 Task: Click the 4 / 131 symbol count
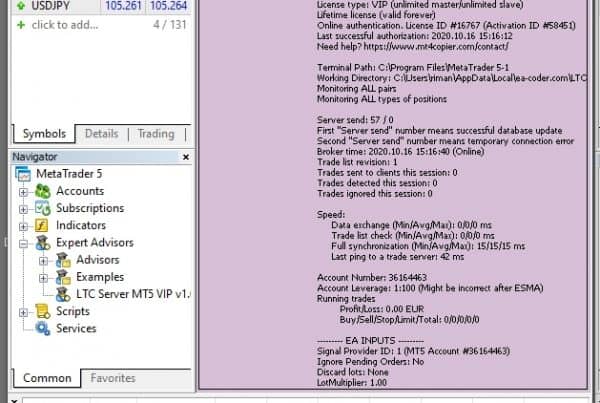pos(170,25)
